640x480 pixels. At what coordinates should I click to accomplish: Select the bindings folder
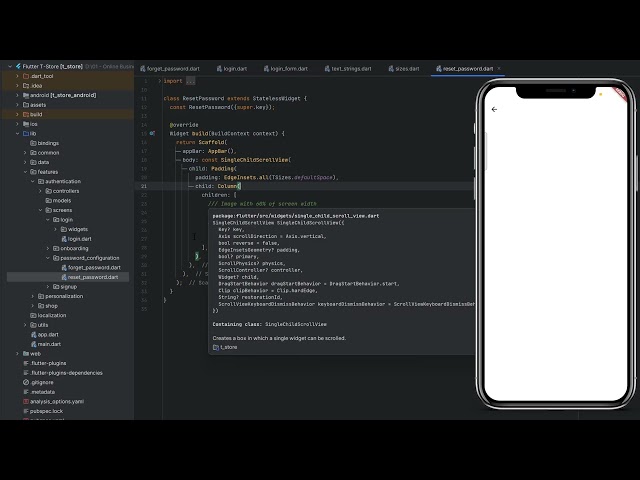point(44,143)
